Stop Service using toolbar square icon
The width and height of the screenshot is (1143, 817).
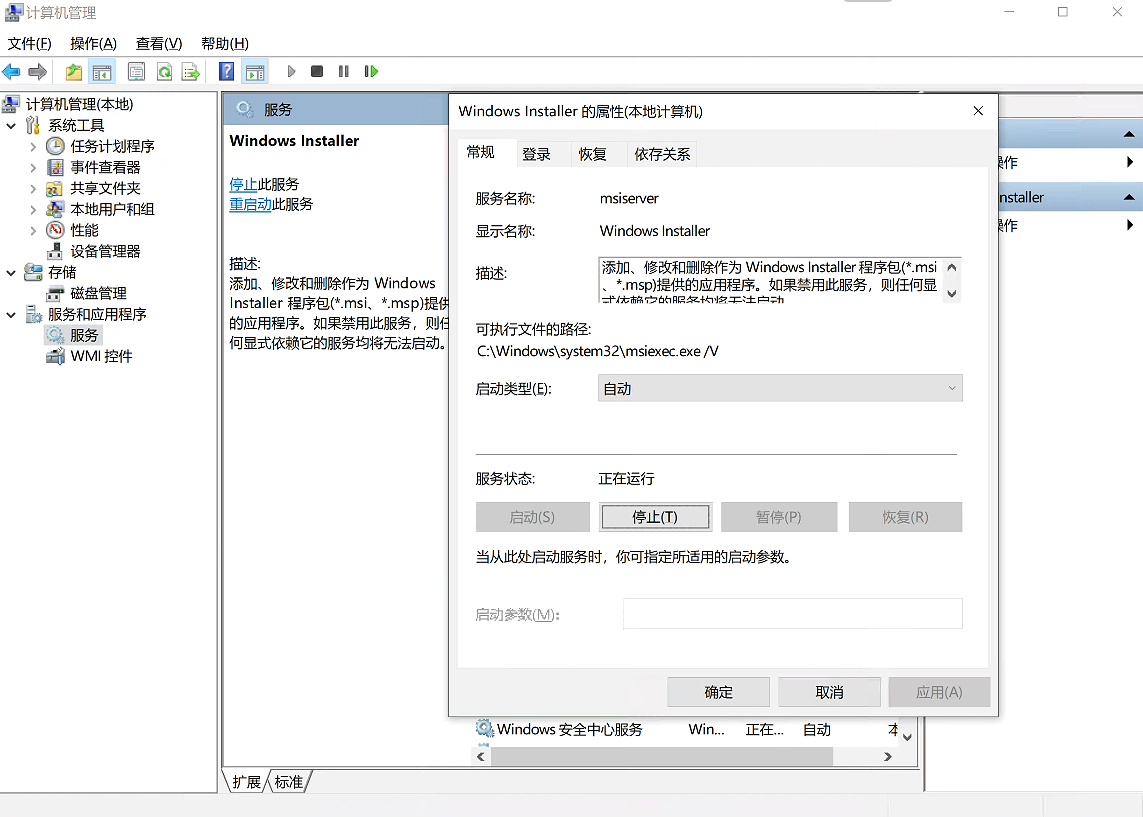[x=317, y=71]
